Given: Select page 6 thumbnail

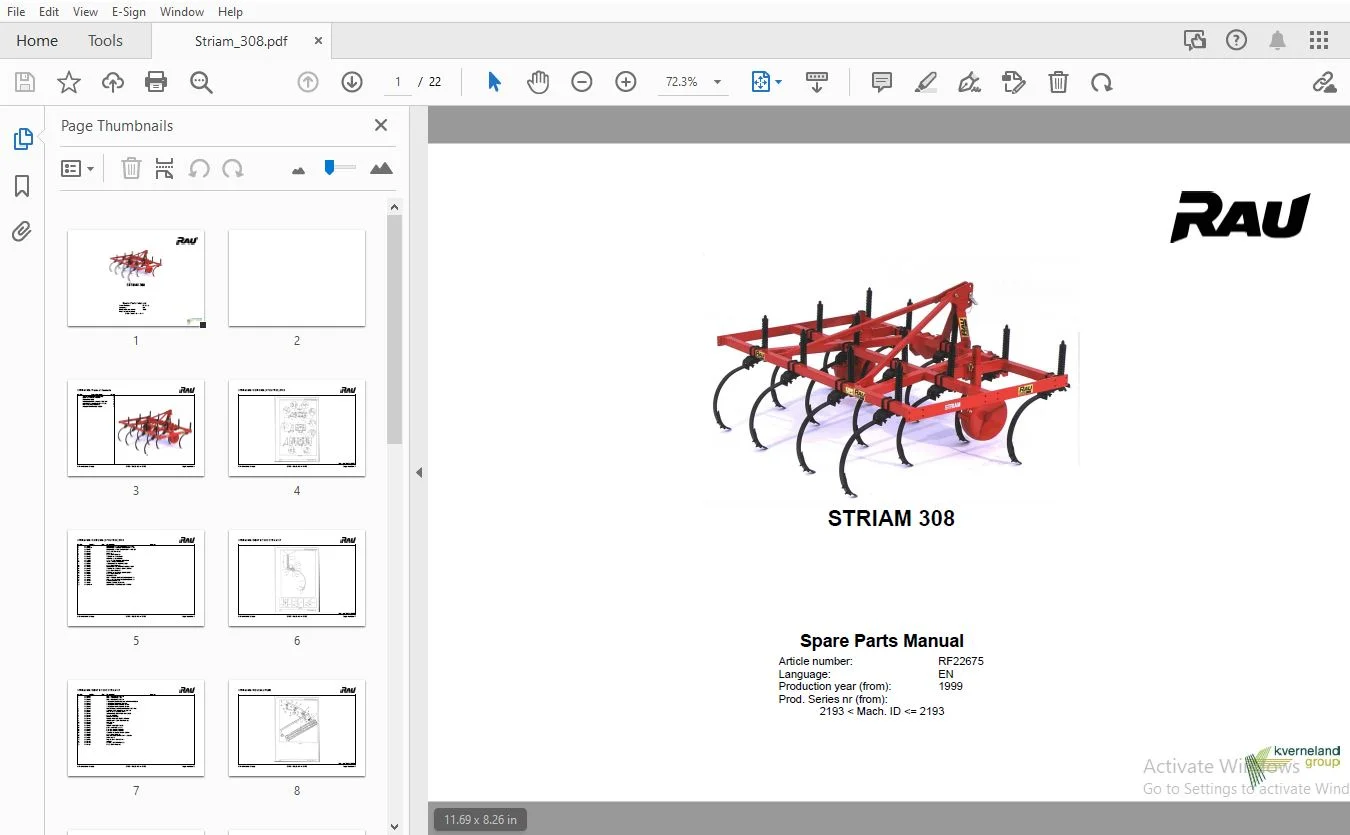Looking at the screenshot, I should [297, 578].
